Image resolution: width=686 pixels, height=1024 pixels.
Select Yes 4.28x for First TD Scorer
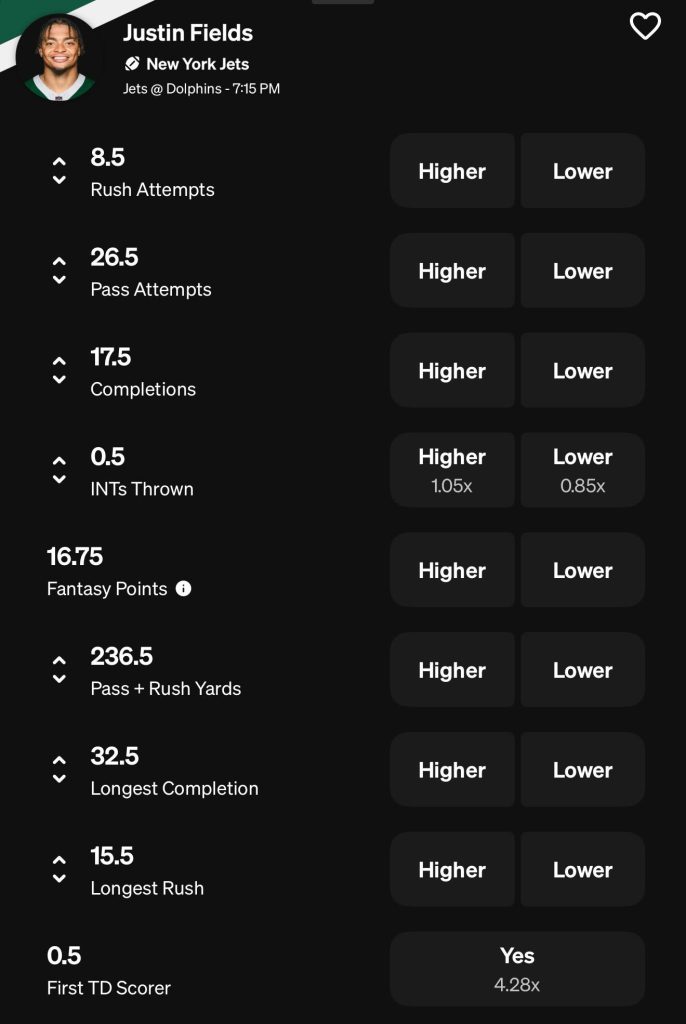pyautogui.click(x=517, y=969)
